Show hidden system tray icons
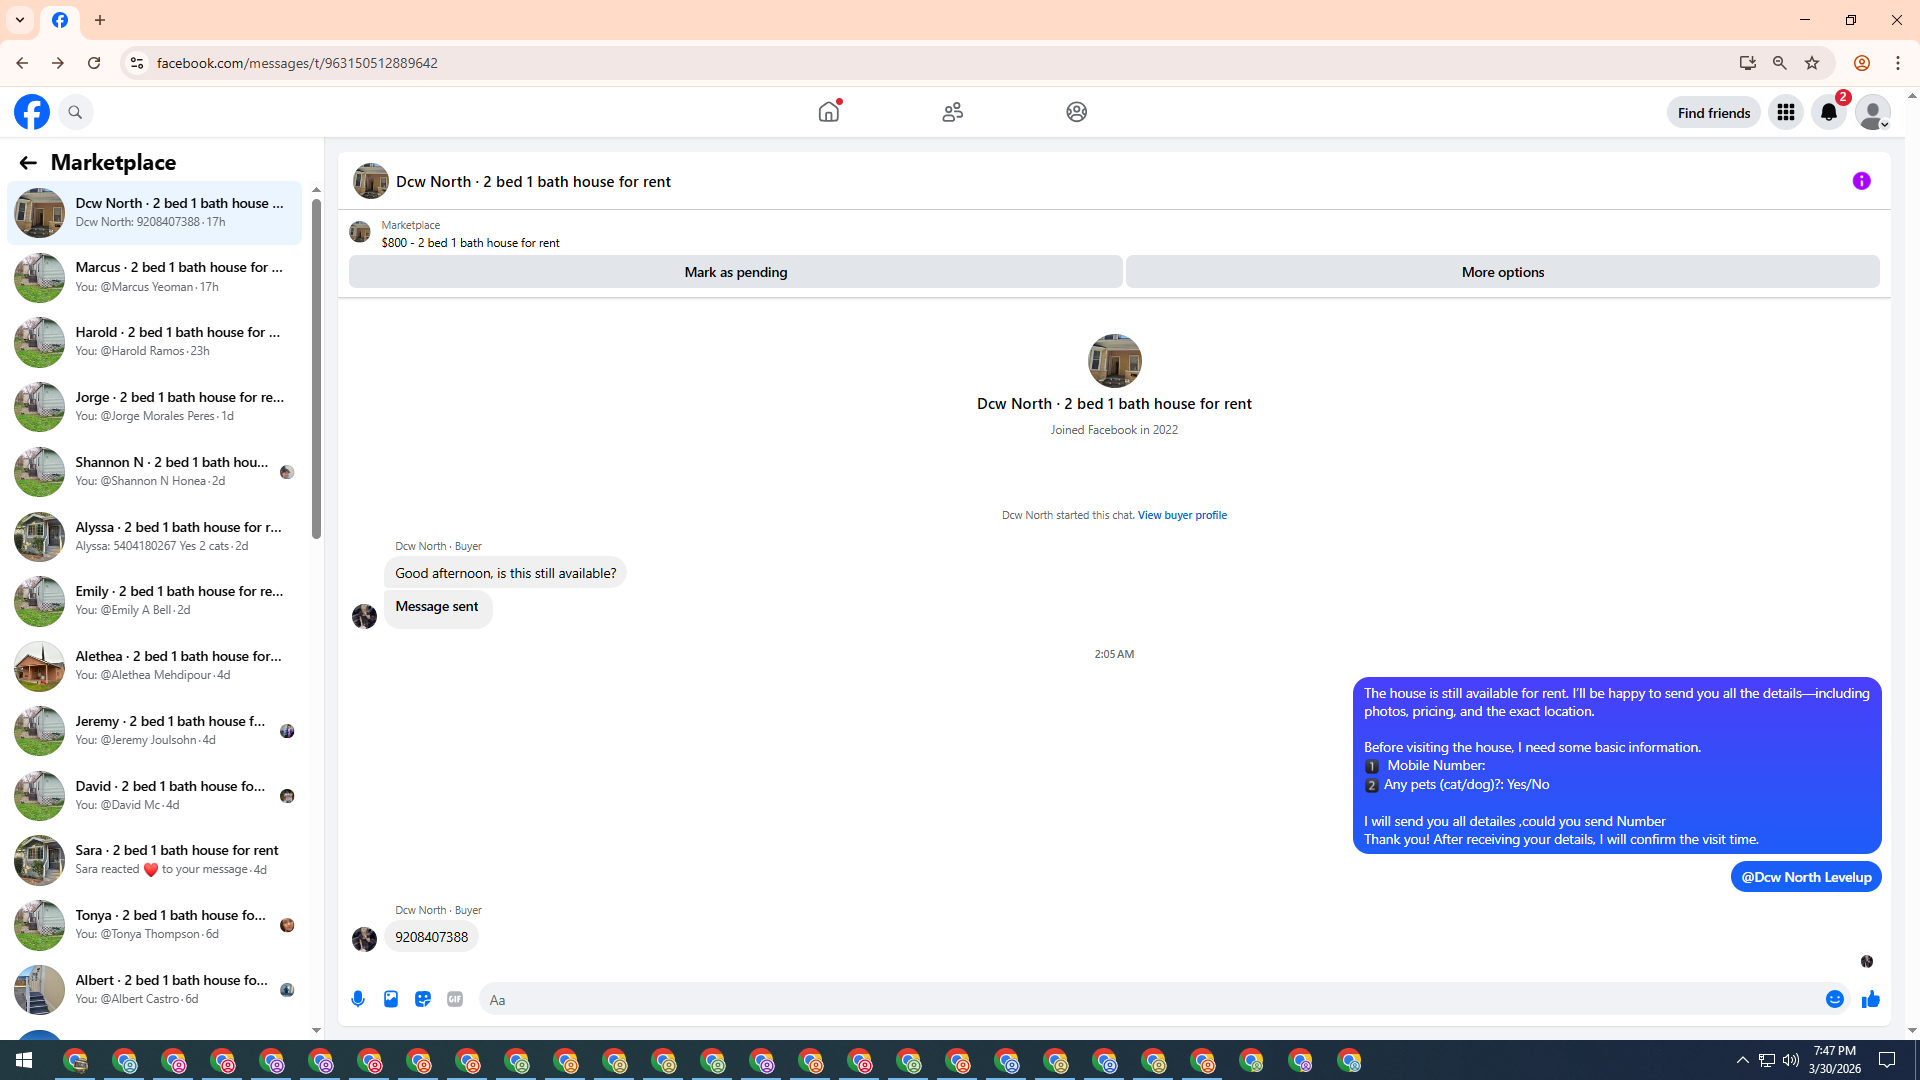Image resolution: width=1920 pixels, height=1080 pixels. [x=1742, y=1060]
